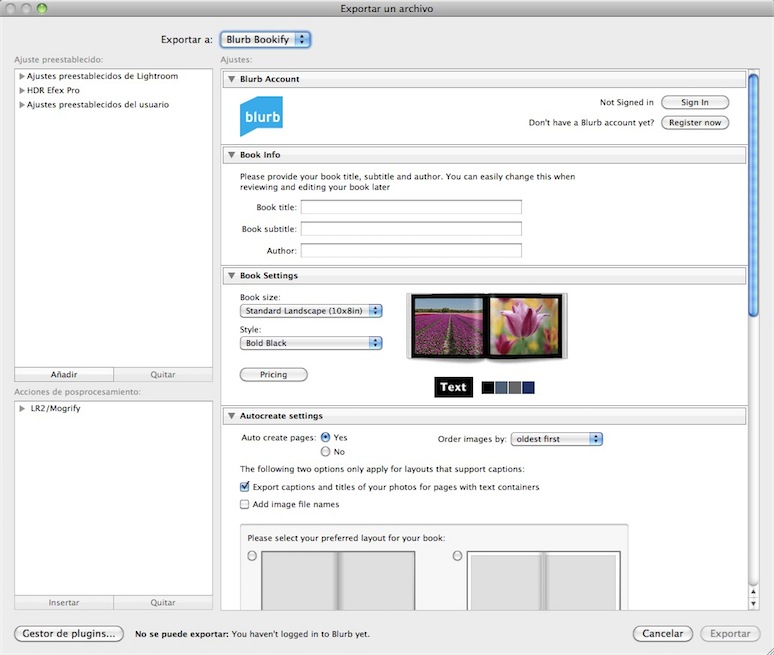Select Yes for Auto create pages
The width and height of the screenshot is (774, 655).
pyautogui.click(x=325, y=437)
